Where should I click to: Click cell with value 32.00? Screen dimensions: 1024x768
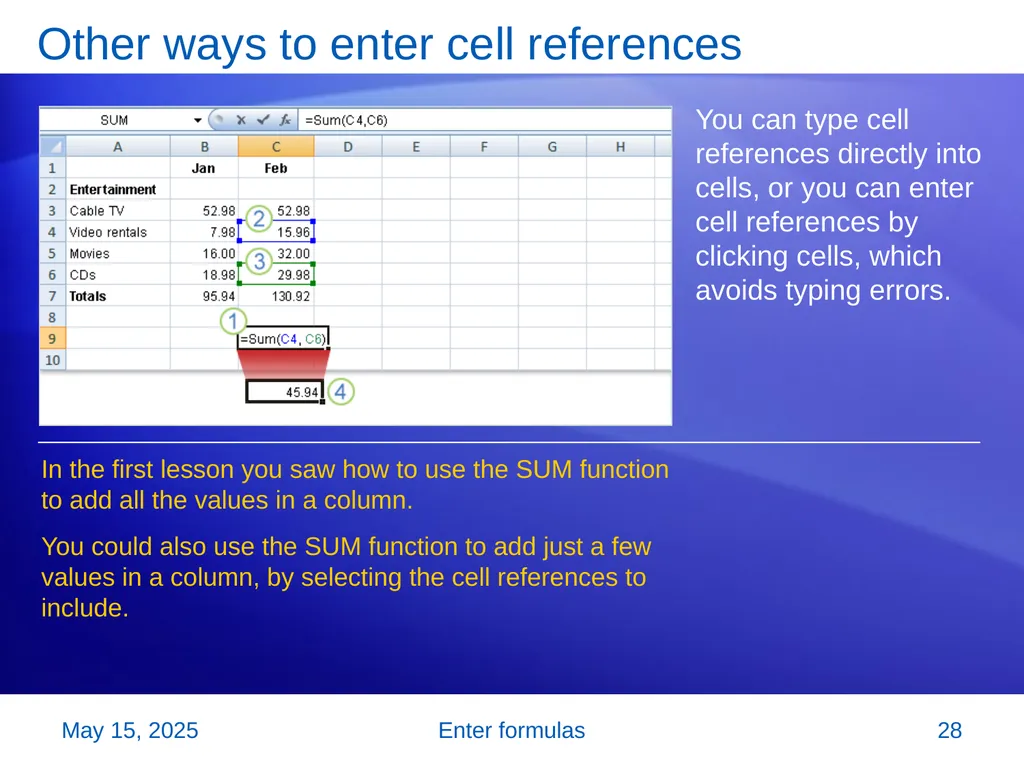(x=276, y=253)
